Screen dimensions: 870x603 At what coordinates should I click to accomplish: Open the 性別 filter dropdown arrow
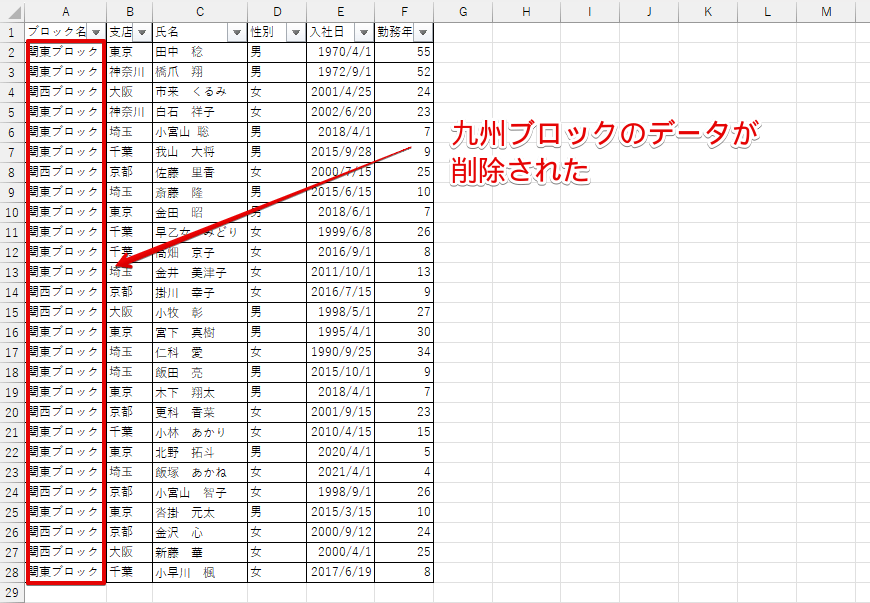coord(296,32)
